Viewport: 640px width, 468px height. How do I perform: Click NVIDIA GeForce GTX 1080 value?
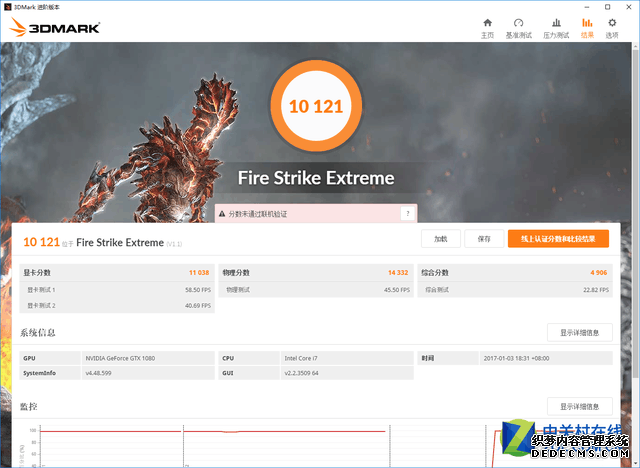[120, 358]
